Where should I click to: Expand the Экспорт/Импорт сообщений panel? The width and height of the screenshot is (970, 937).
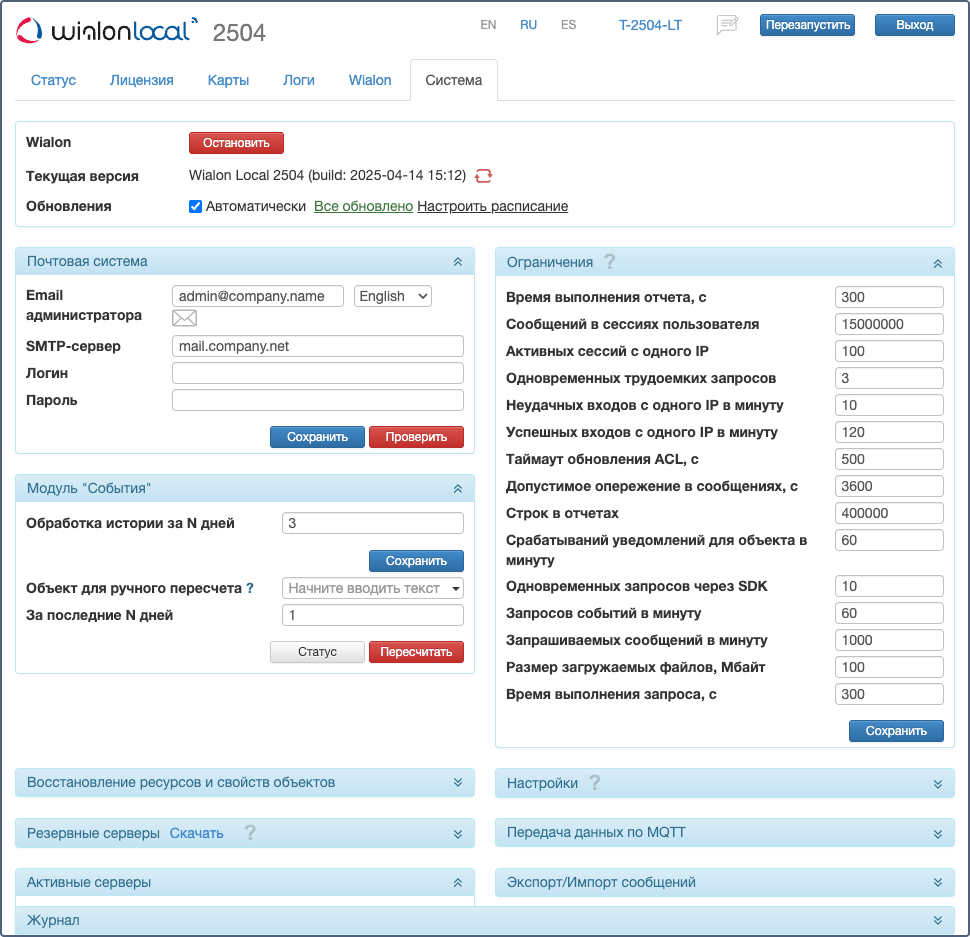938,883
